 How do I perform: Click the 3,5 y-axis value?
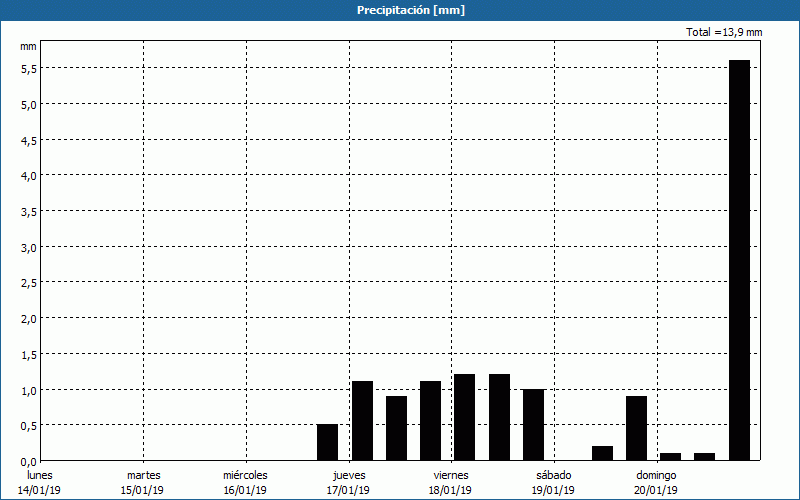coord(29,211)
